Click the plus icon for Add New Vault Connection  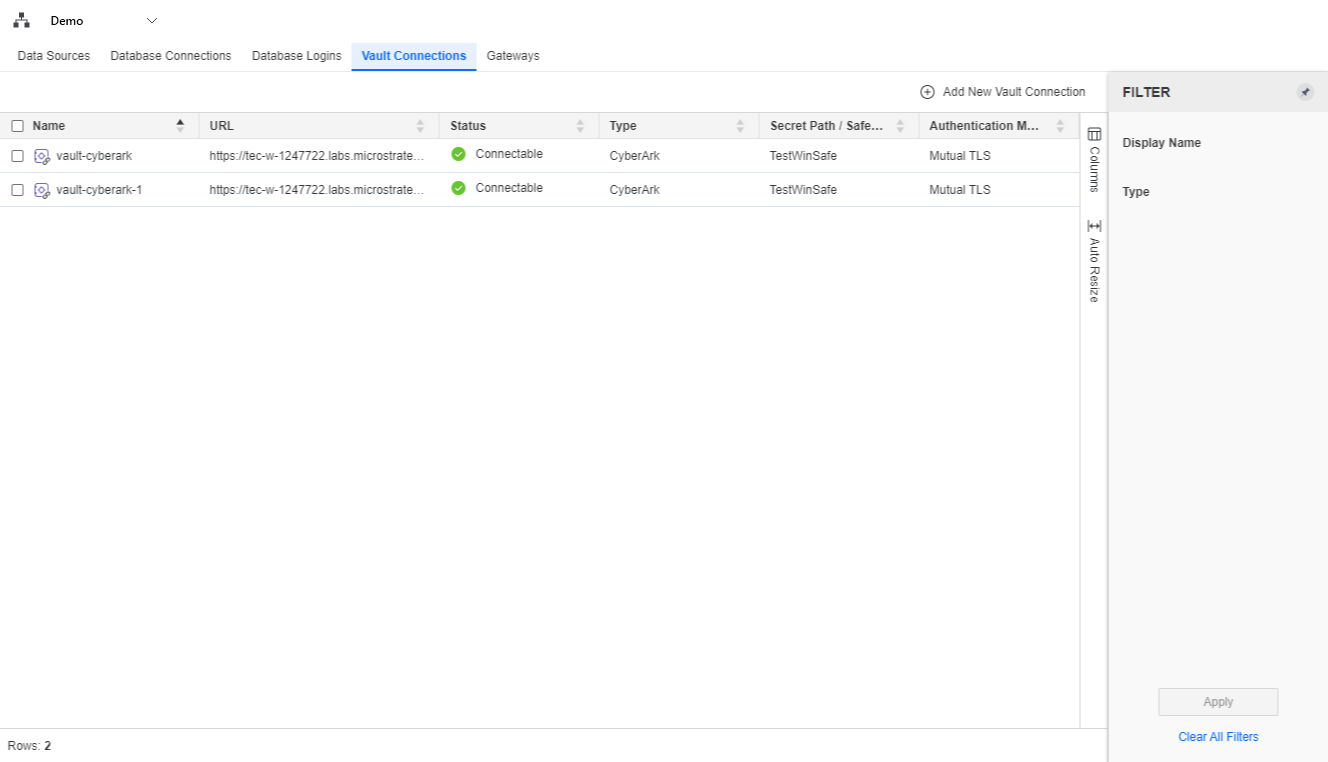click(x=927, y=92)
